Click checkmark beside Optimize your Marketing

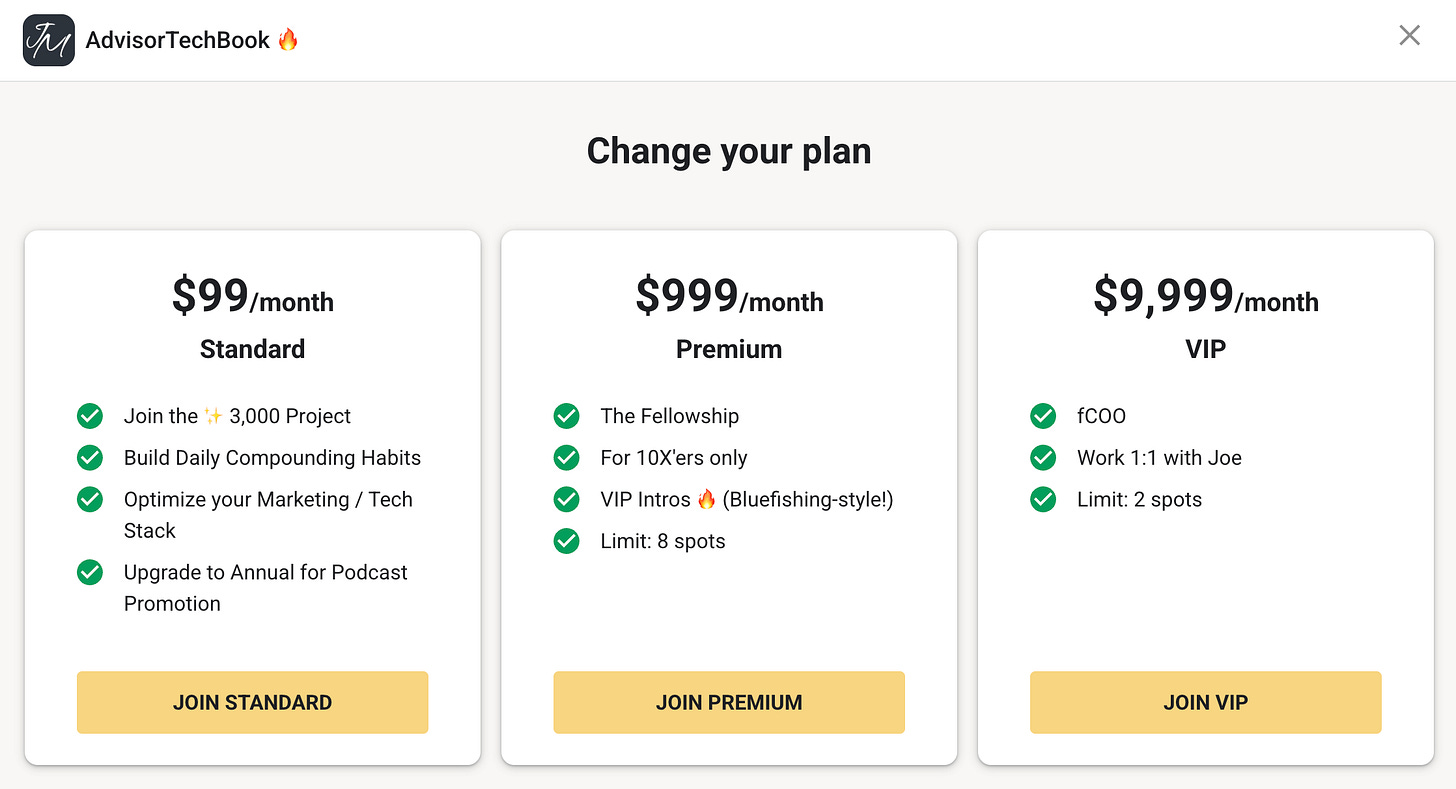click(90, 499)
